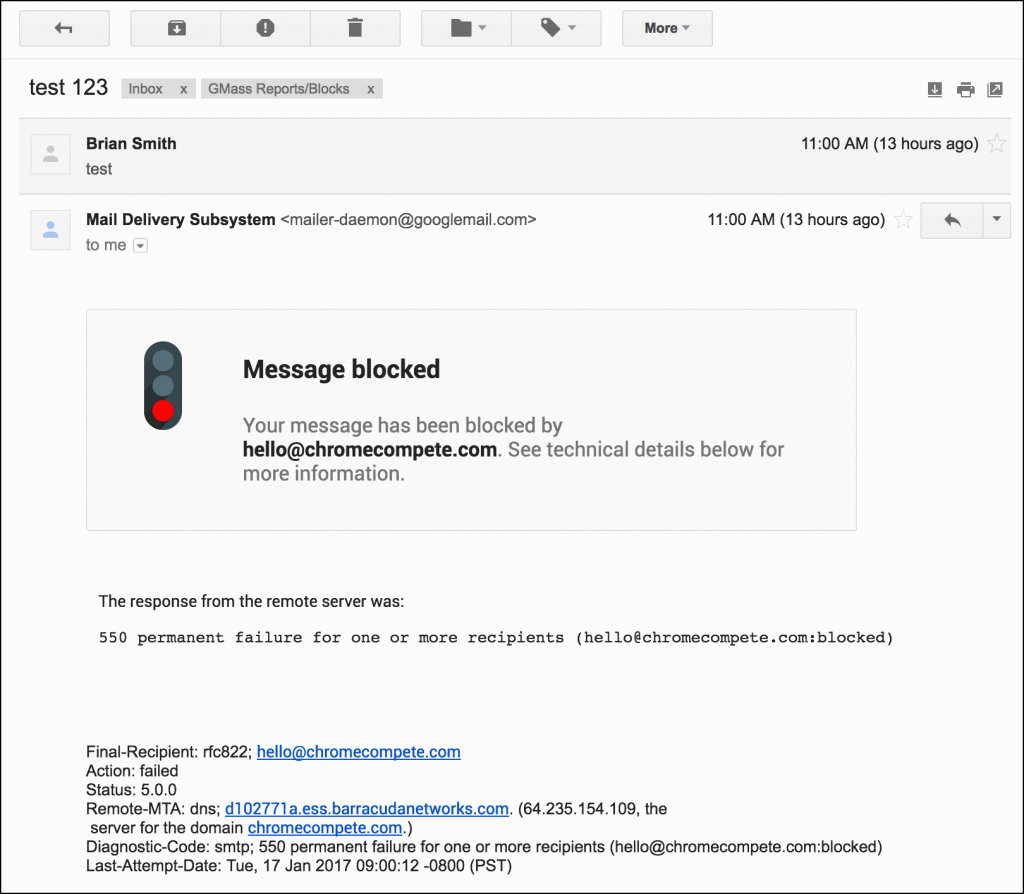Expand the collapsed Brian Smith message

pos(400,156)
